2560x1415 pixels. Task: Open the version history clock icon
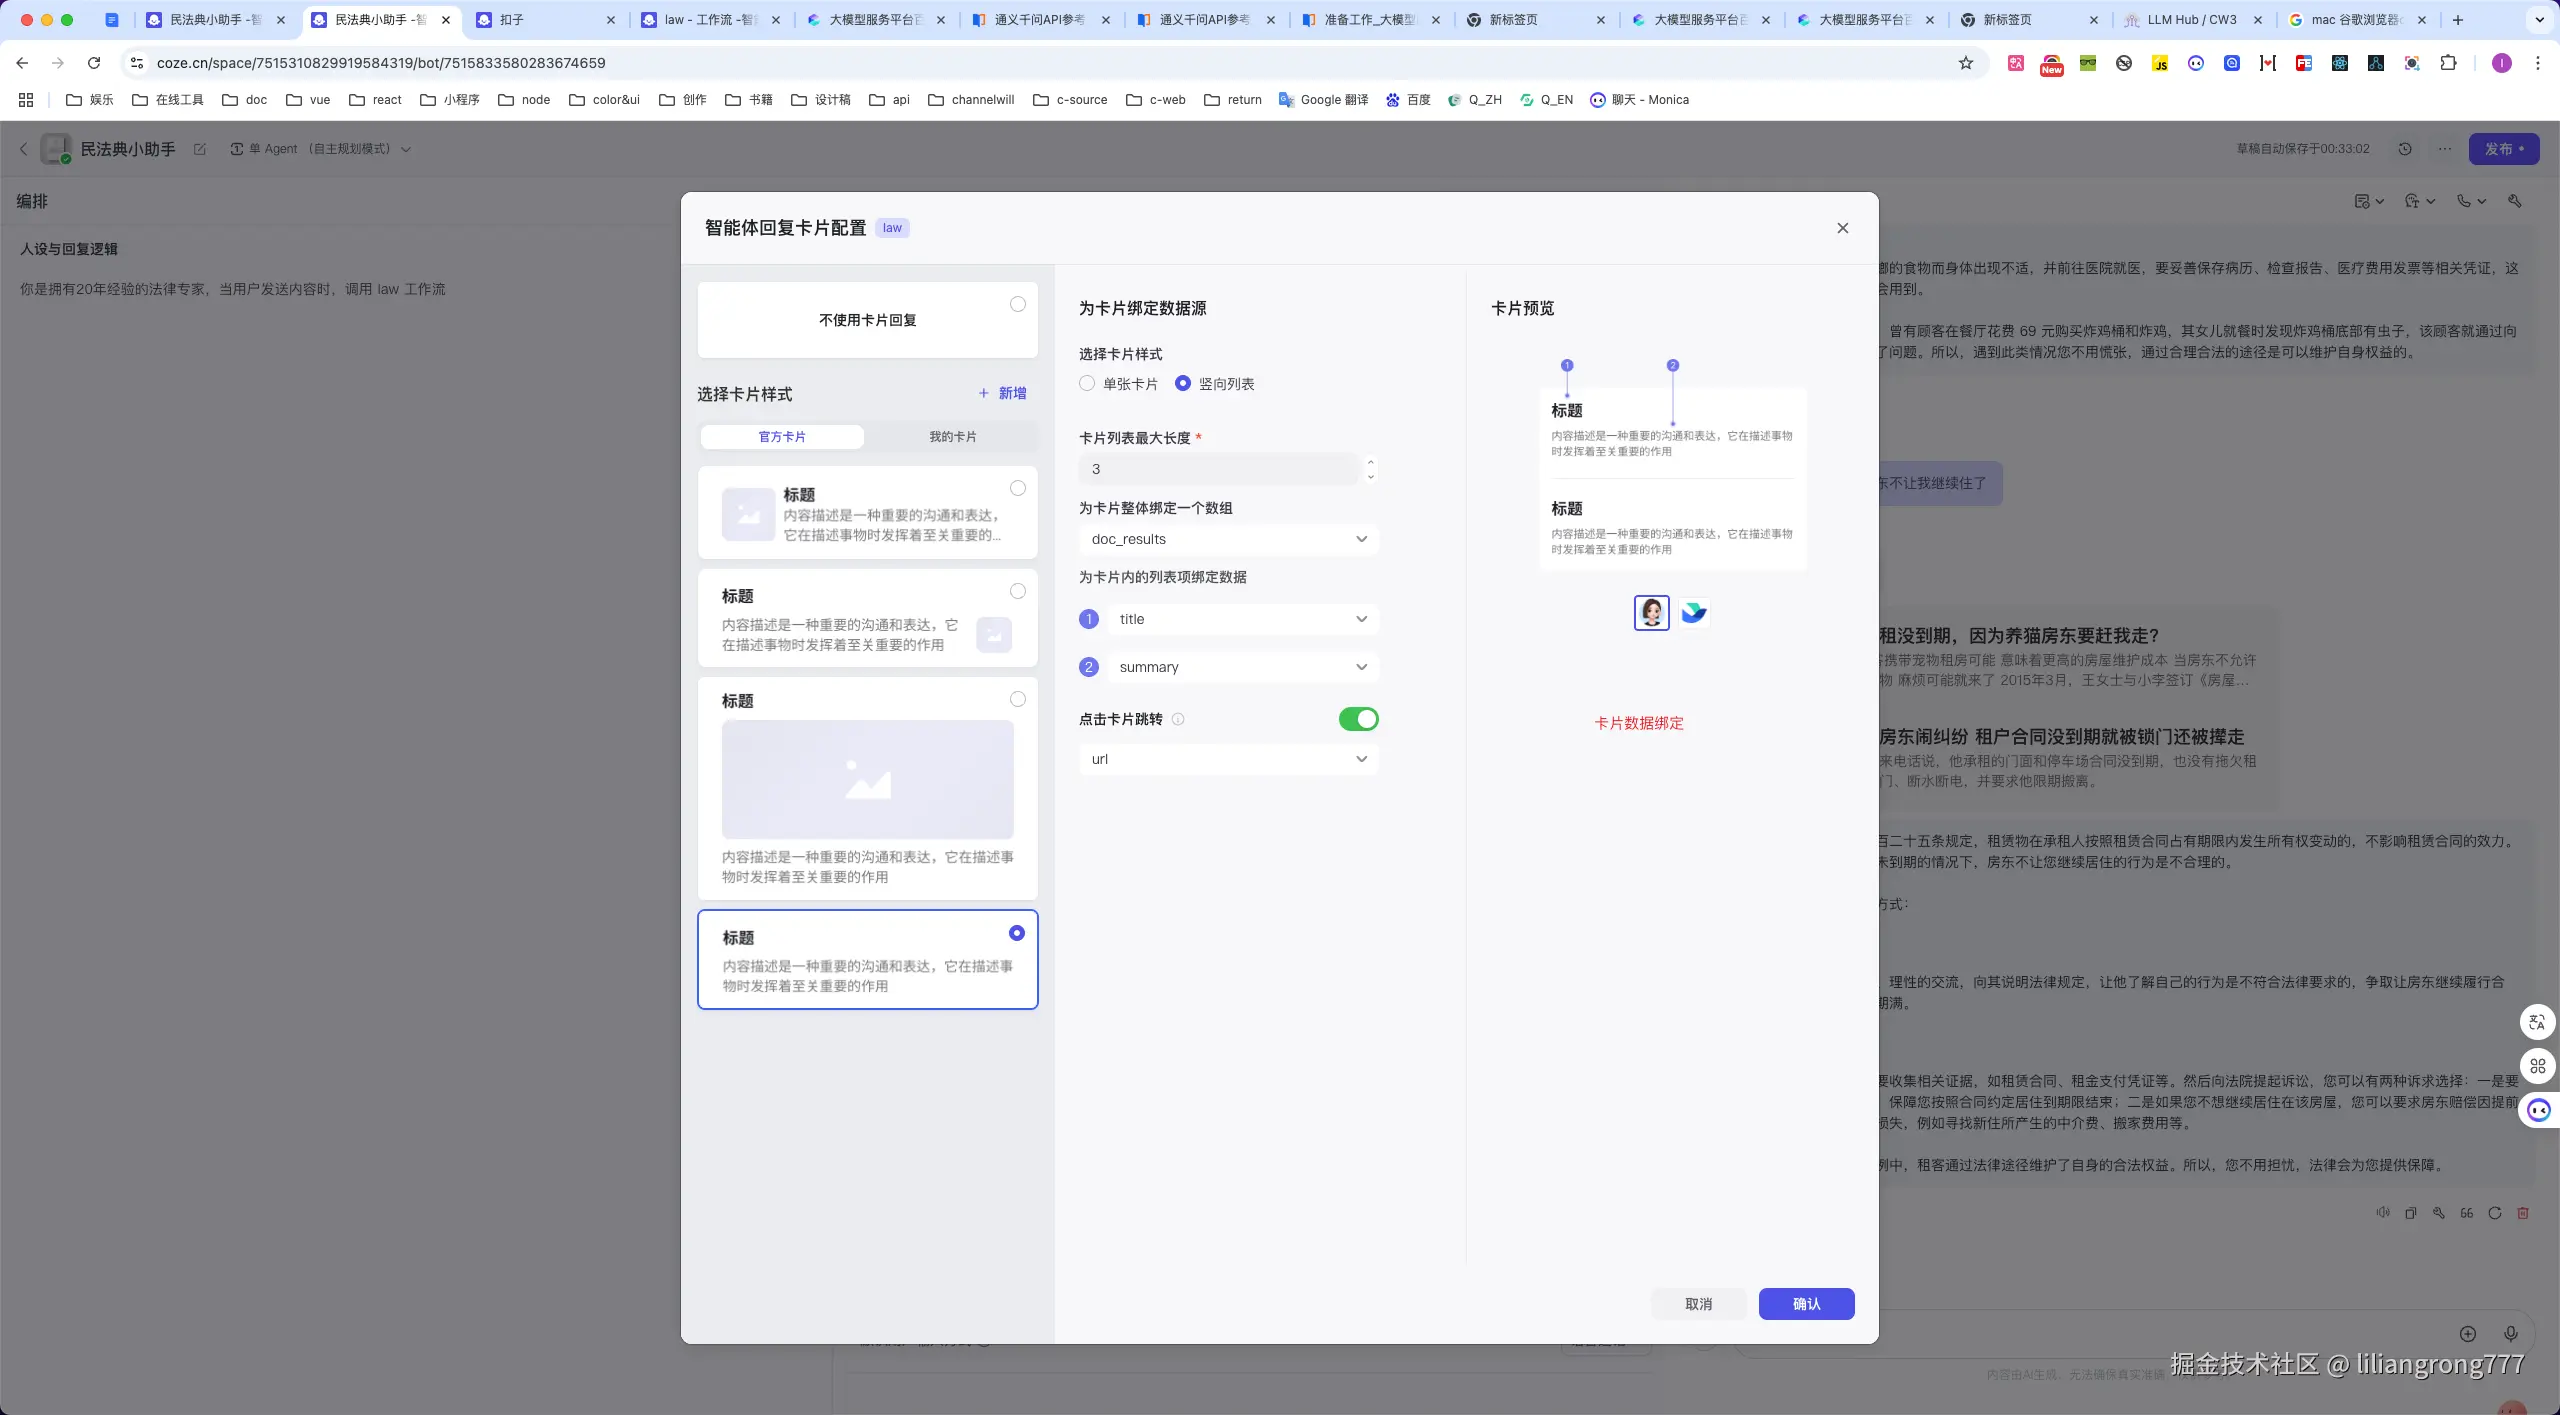click(x=2405, y=149)
